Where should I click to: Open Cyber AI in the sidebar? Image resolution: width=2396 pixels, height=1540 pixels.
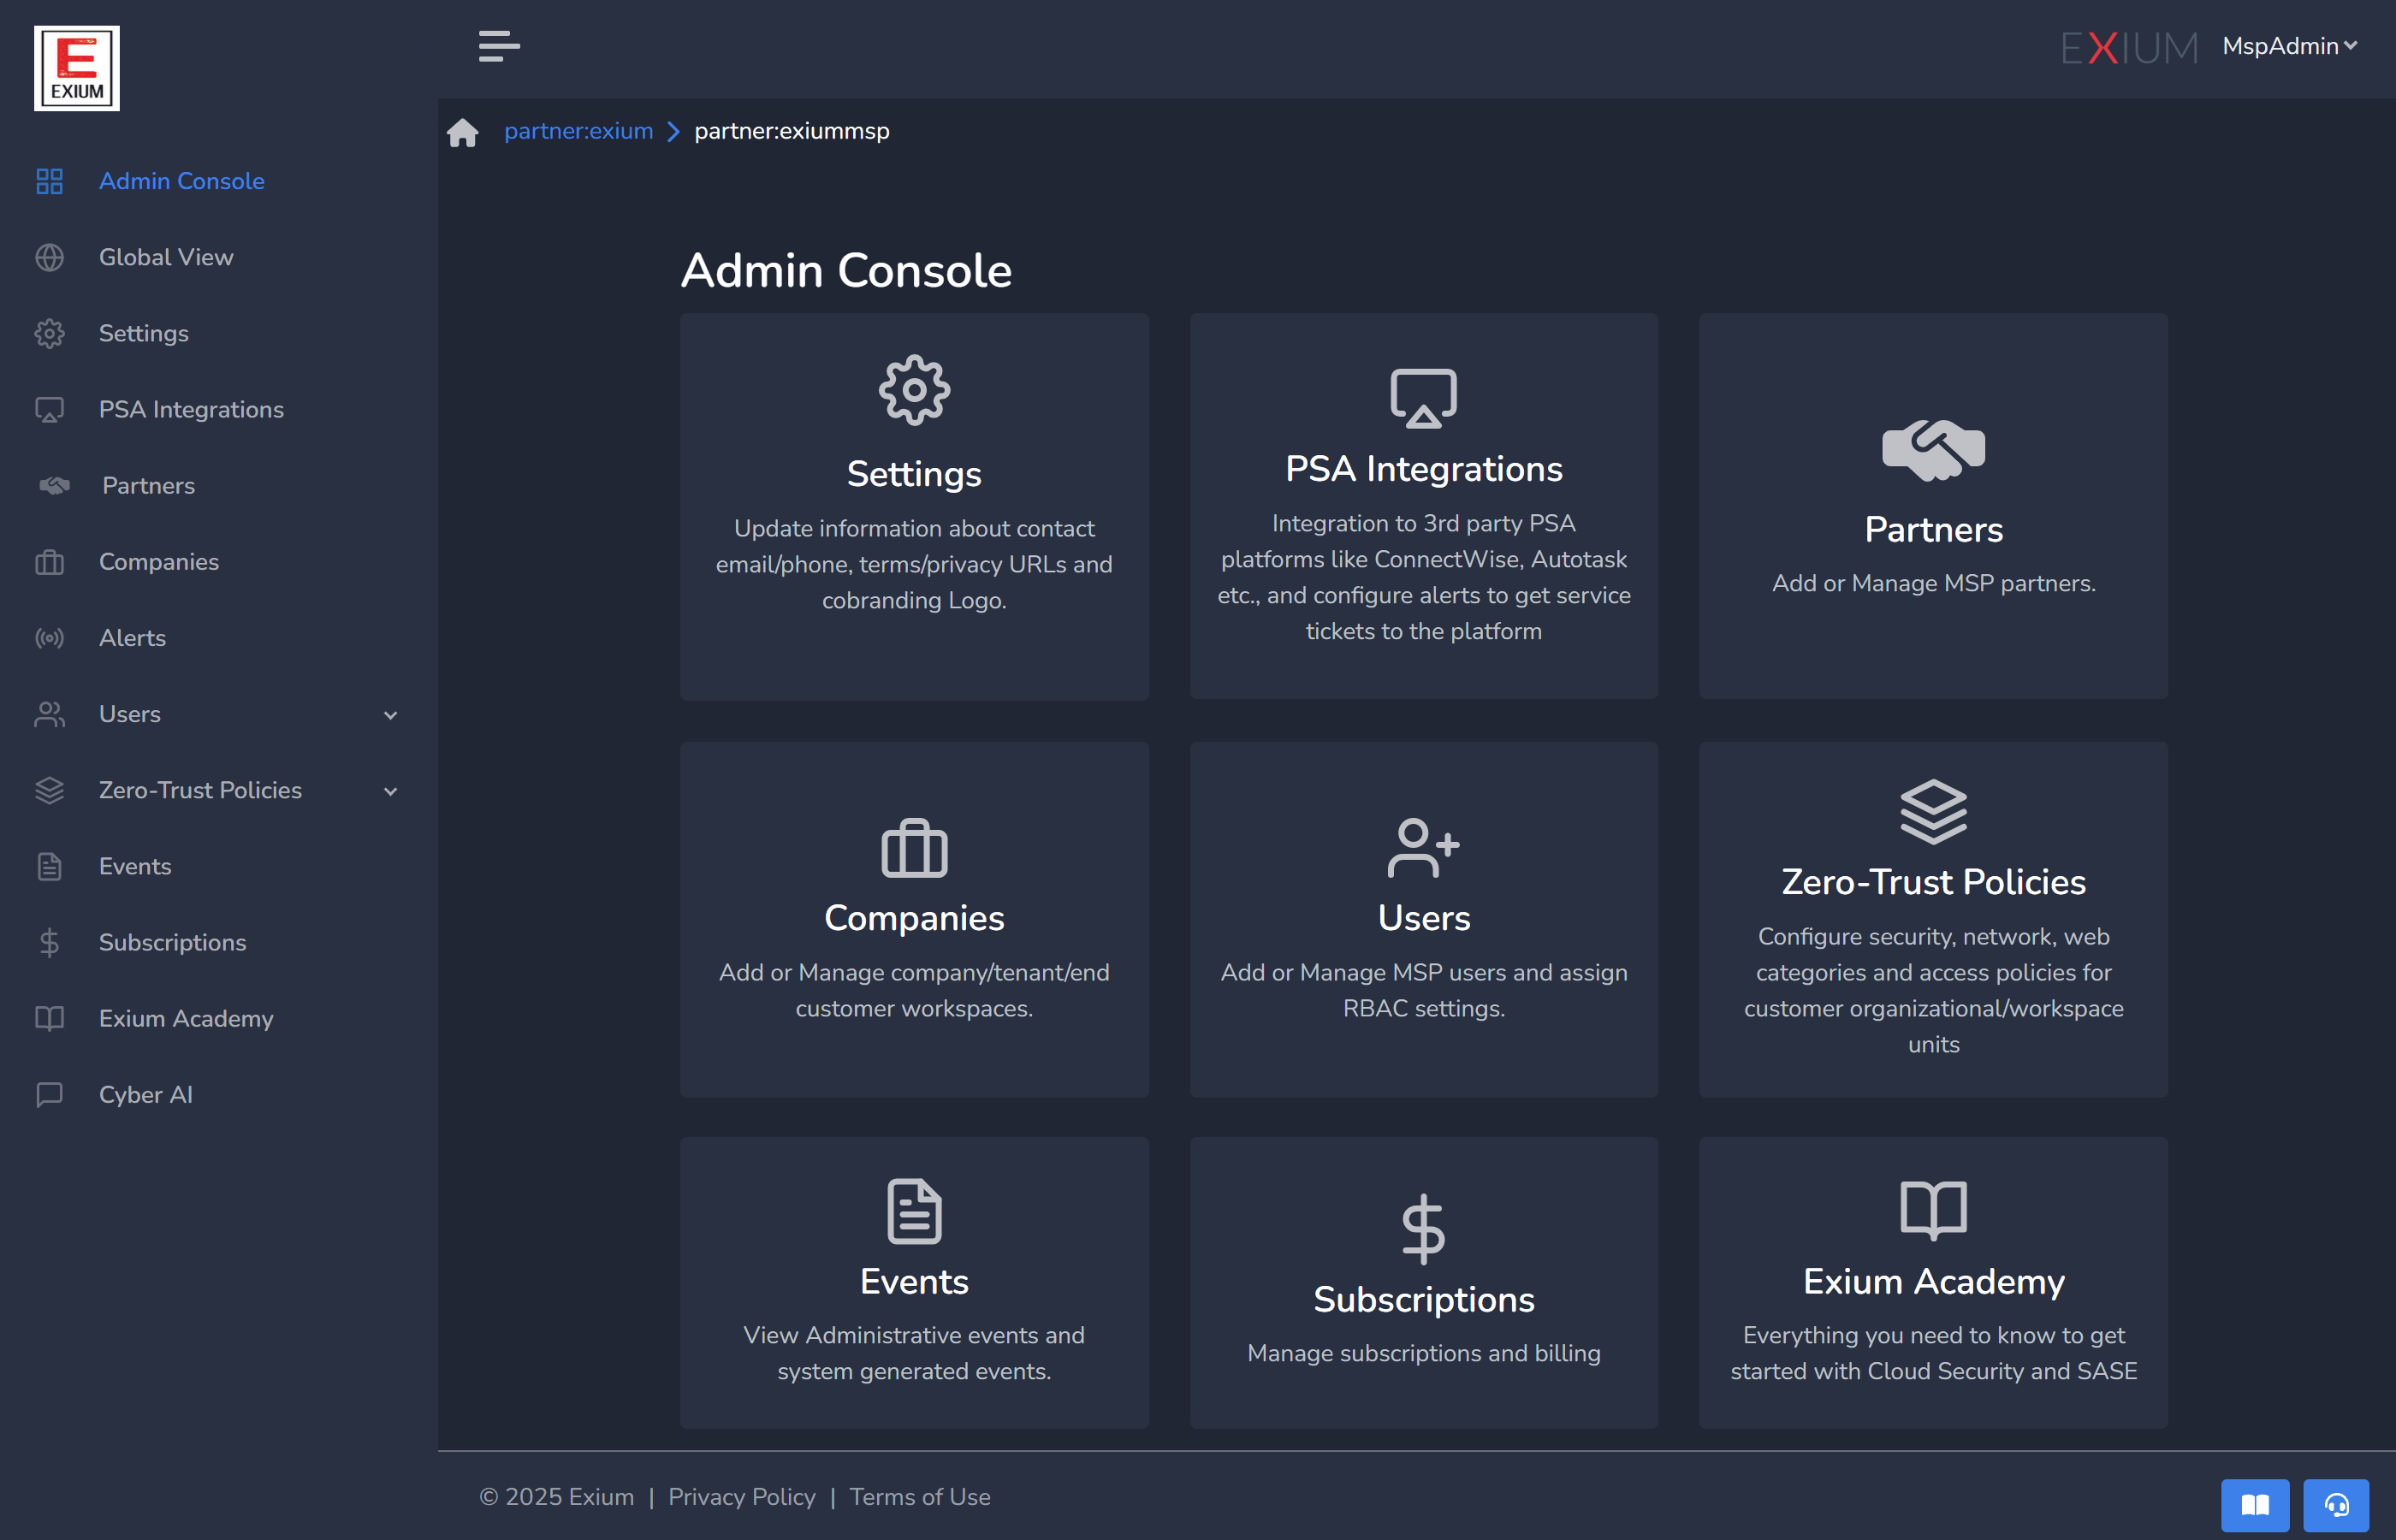(146, 1095)
